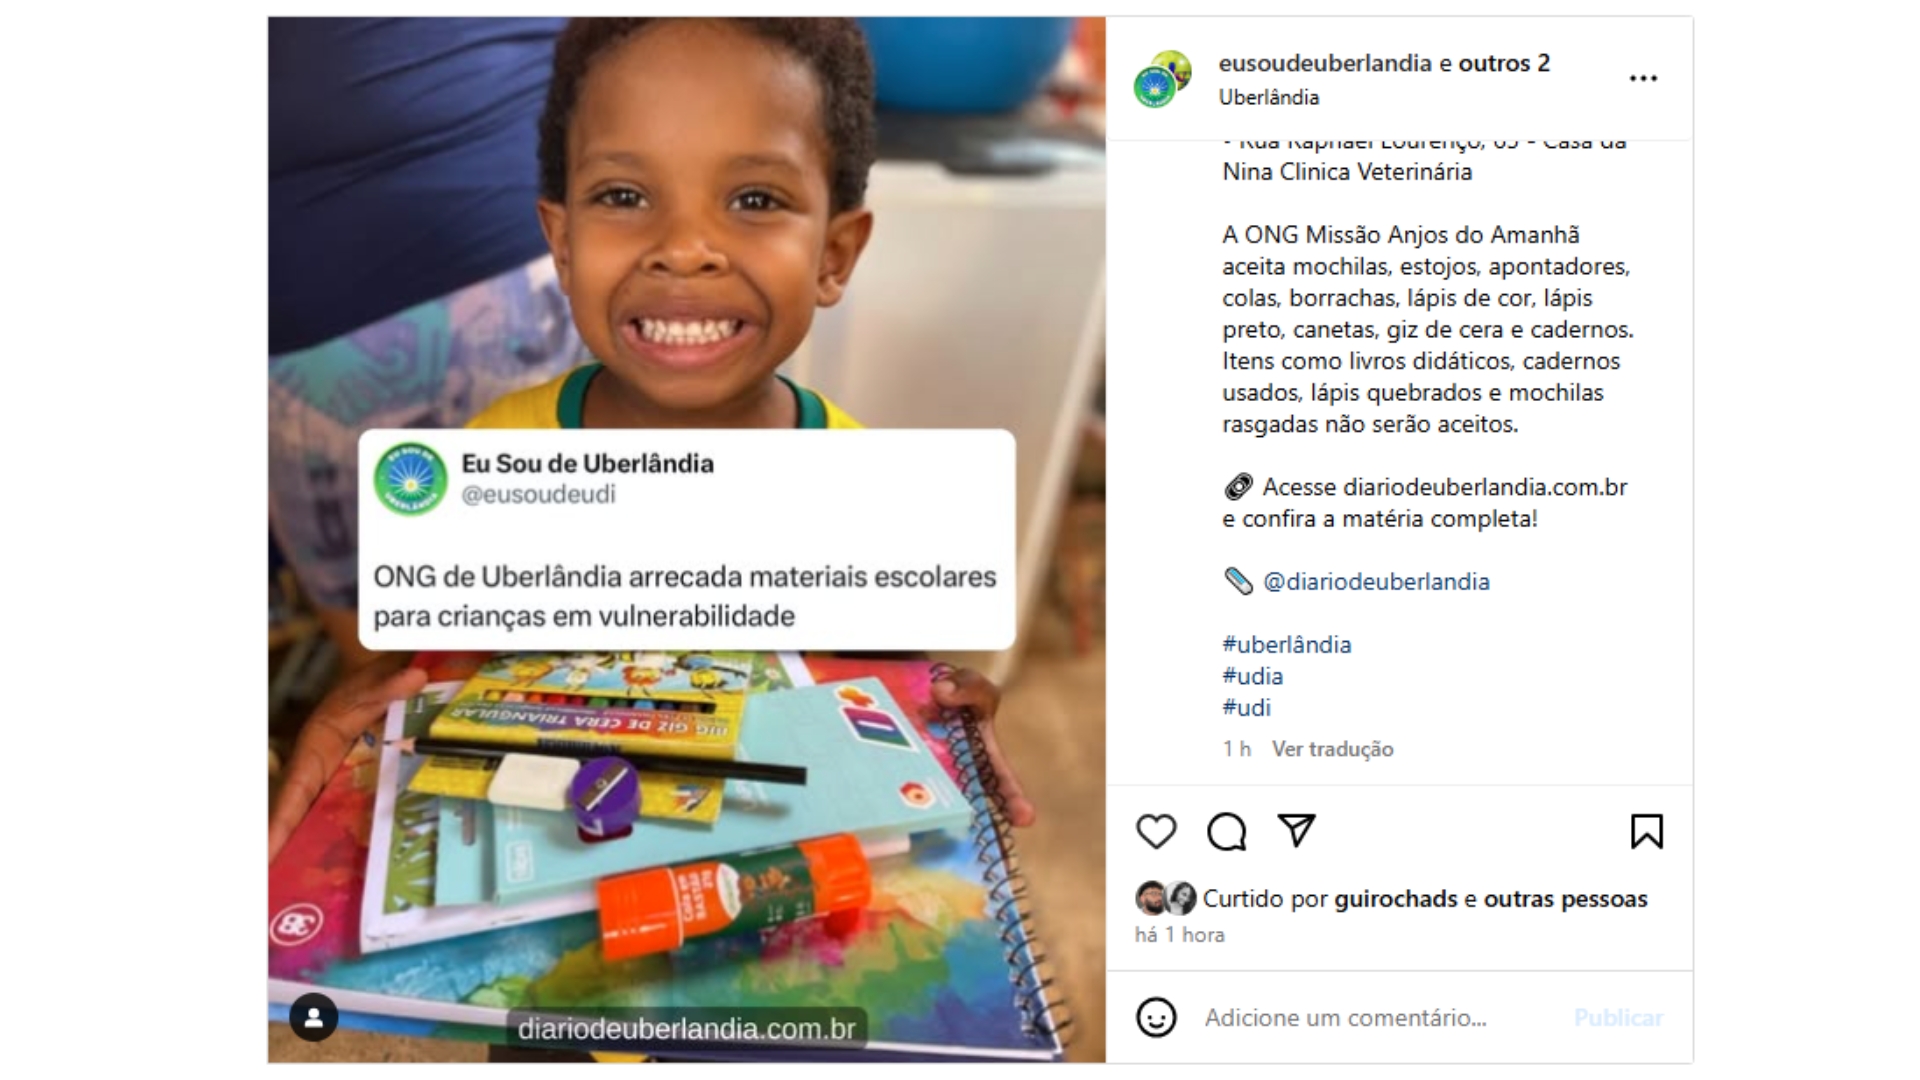Open the eusoudeuberlandia profile avatar
This screenshot has width=1920, height=1080.
click(x=1162, y=79)
